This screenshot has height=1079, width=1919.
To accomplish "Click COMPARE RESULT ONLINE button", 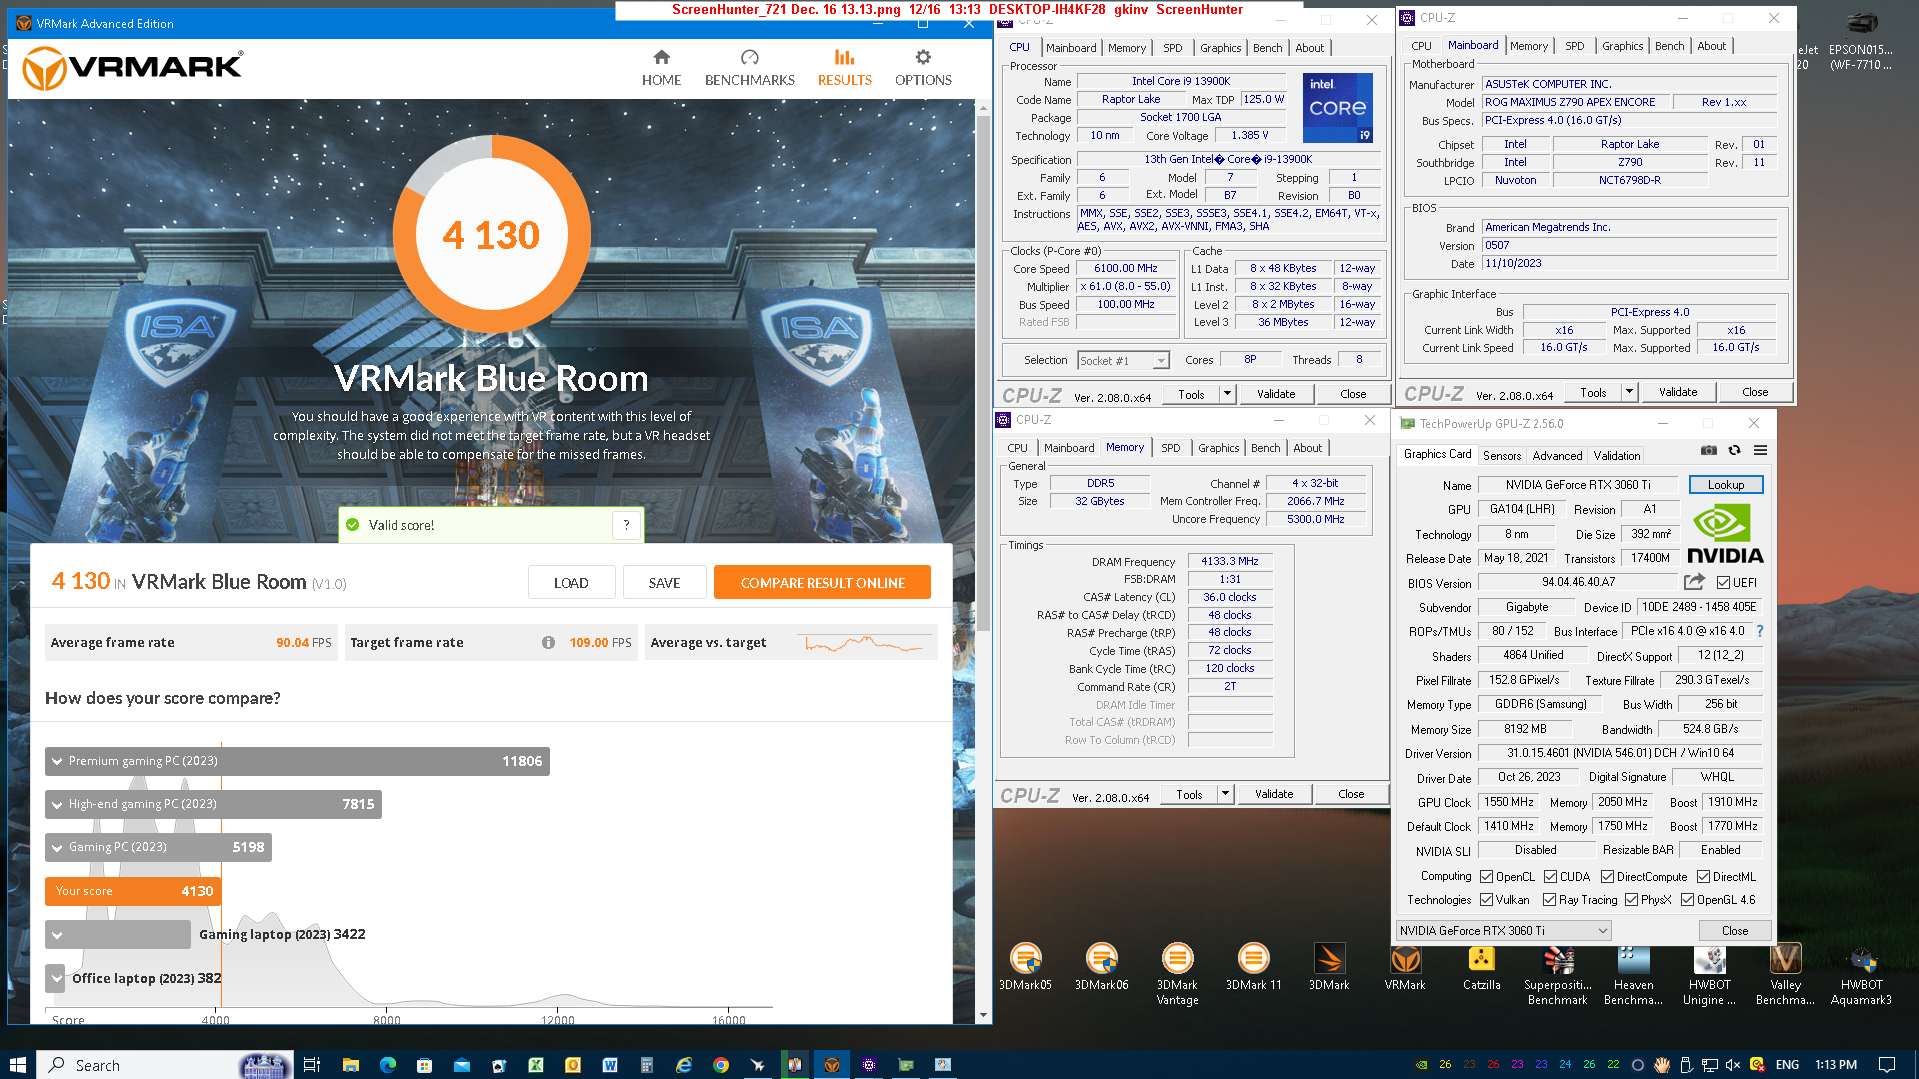I will click(822, 583).
